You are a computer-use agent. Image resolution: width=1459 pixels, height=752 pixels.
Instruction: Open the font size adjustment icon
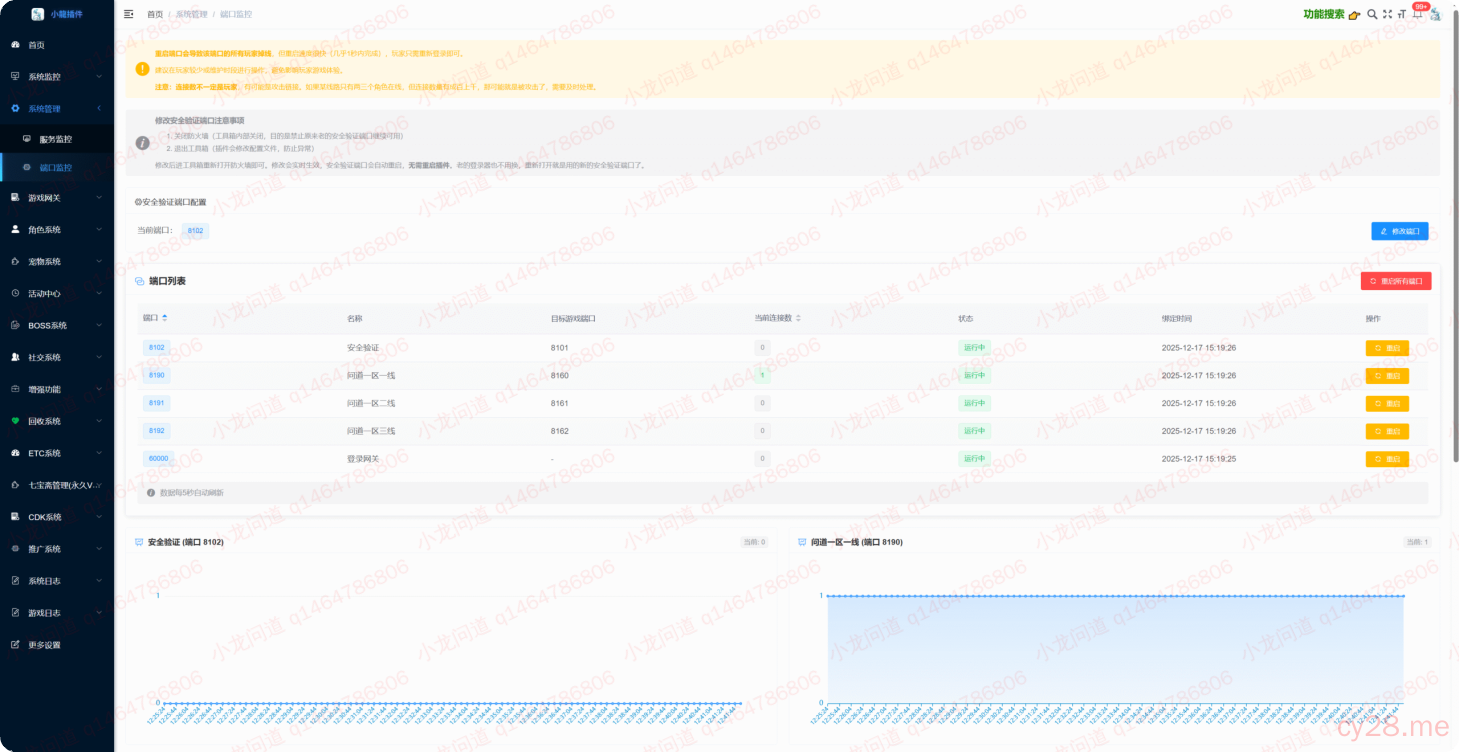pyautogui.click(x=1402, y=14)
